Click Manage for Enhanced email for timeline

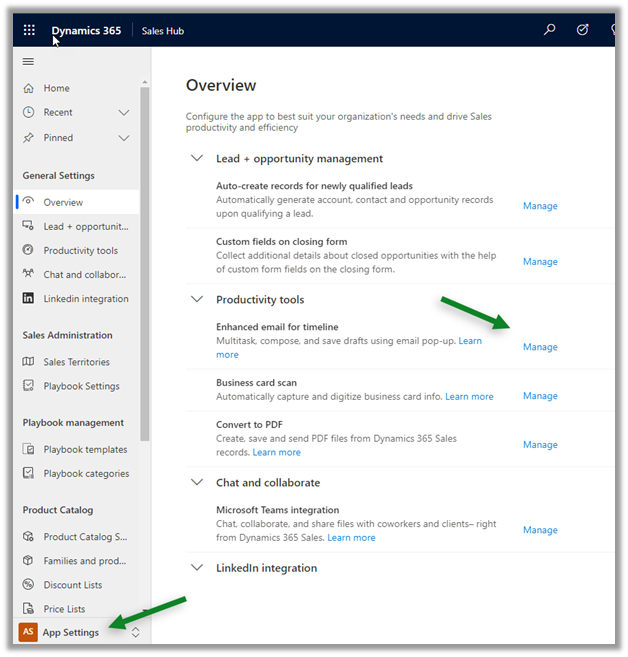point(540,347)
